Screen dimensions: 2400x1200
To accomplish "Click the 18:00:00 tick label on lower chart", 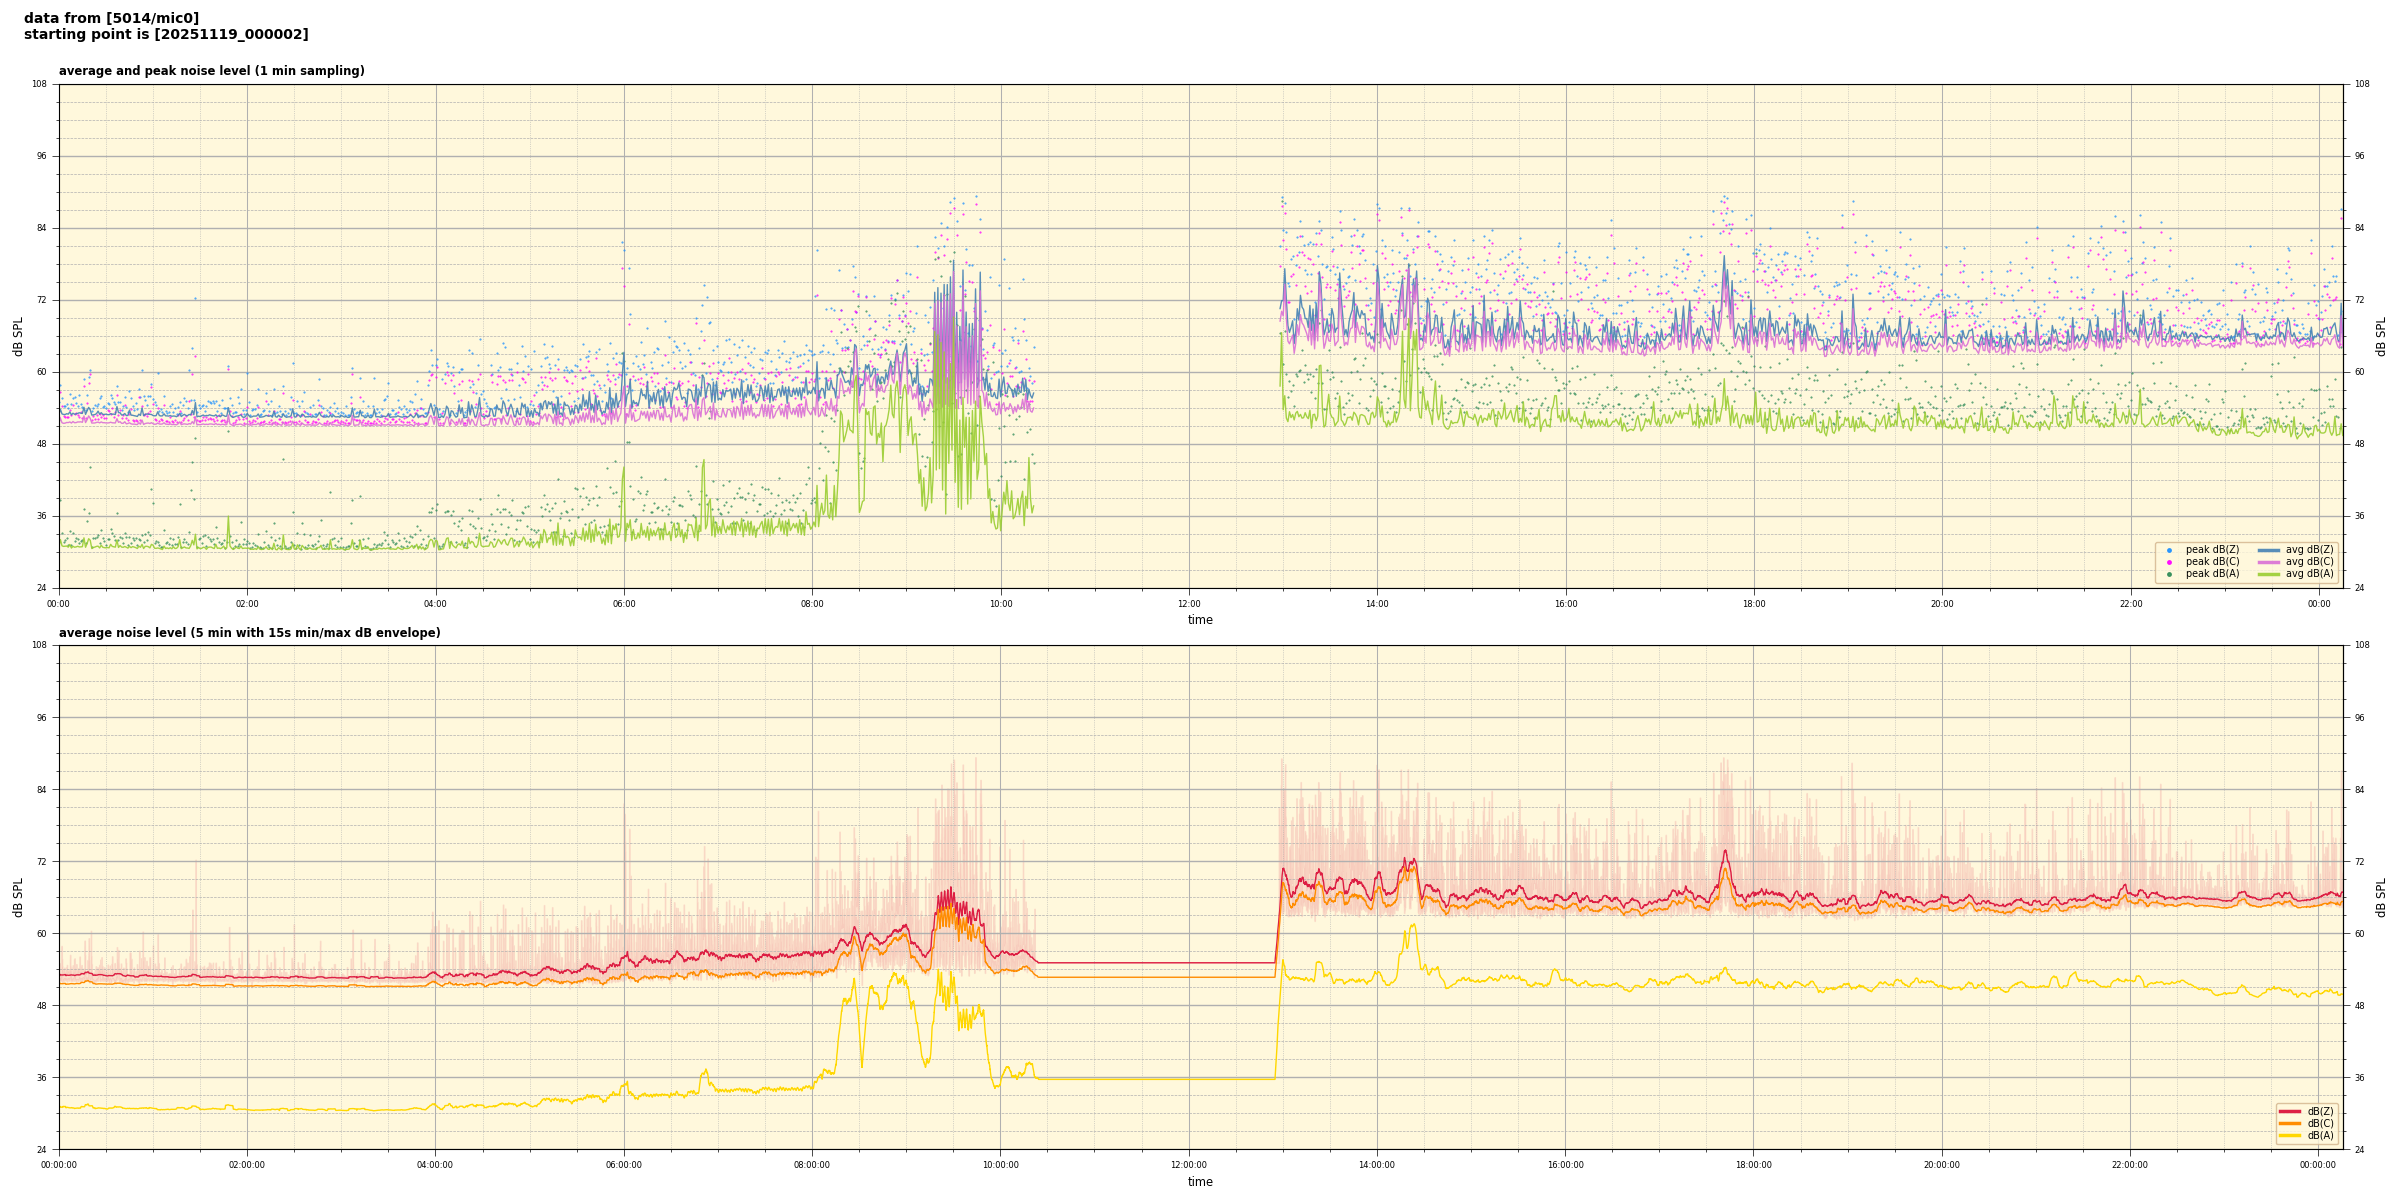I will [x=1753, y=1165].
